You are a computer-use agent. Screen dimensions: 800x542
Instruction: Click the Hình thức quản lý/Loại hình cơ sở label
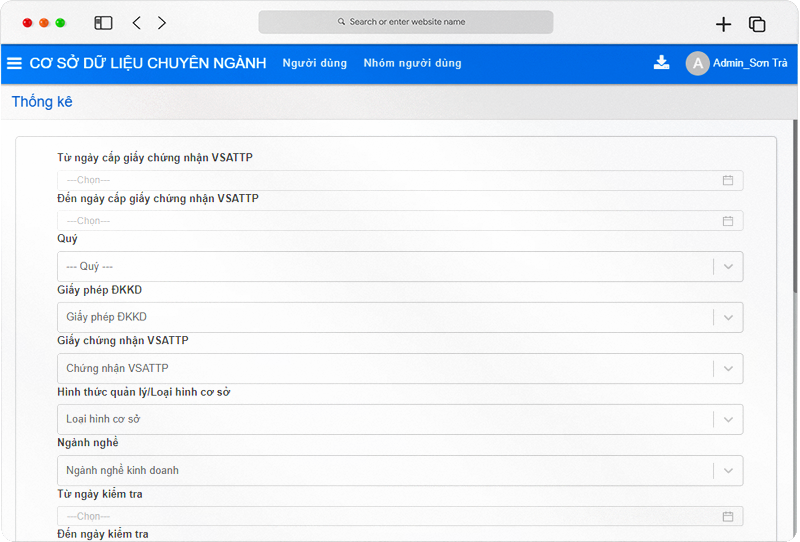click(143, 392)
